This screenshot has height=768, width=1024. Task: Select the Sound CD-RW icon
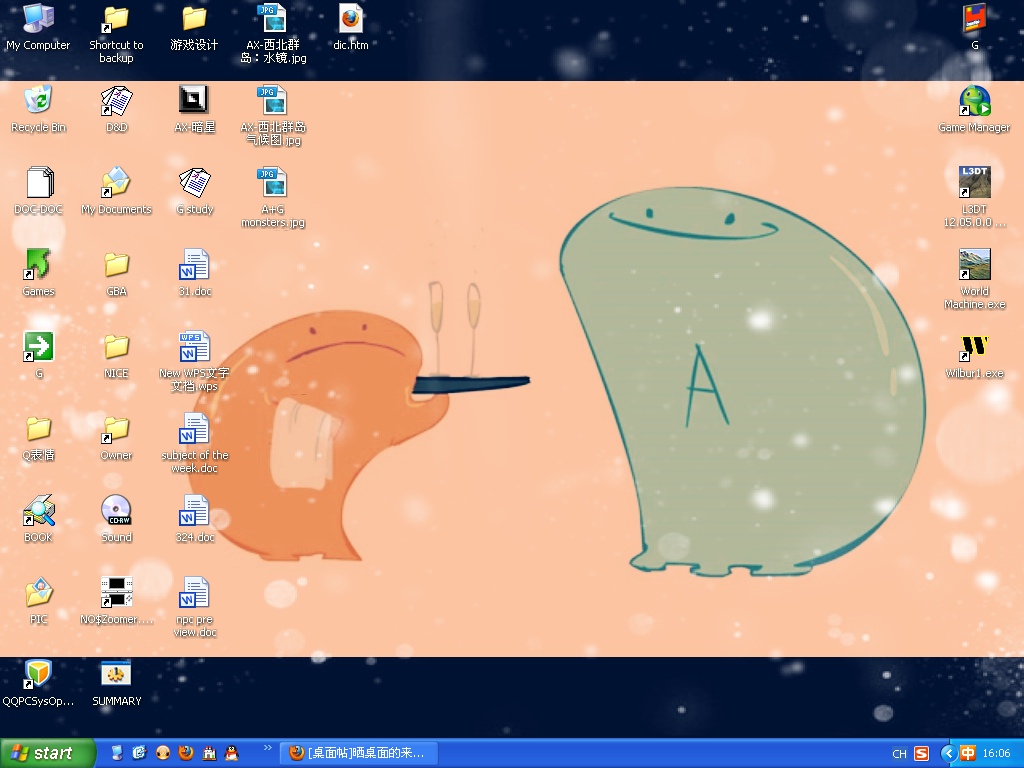(116, 520)
